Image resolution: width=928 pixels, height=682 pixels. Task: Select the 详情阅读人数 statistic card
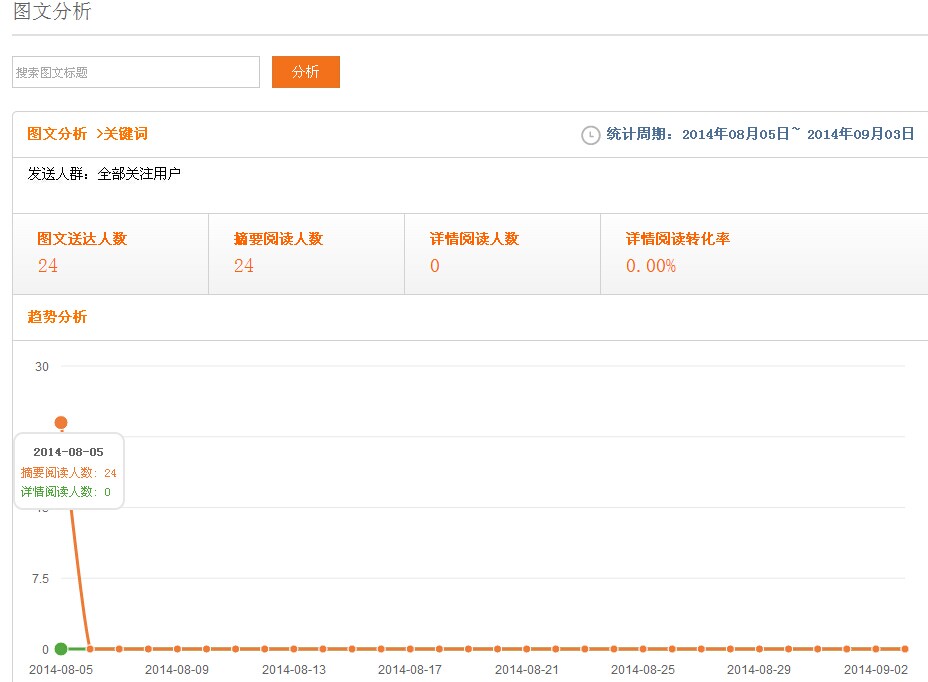(x=502, y=253)
